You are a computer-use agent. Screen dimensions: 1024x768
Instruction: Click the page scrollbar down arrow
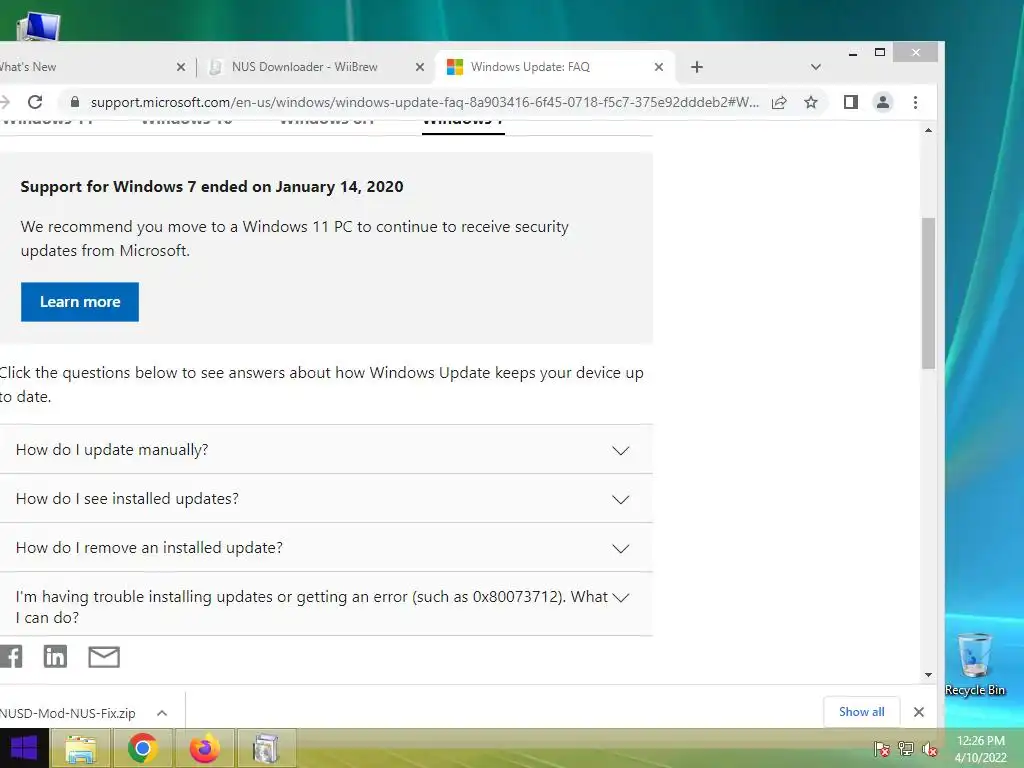[928, 675]
